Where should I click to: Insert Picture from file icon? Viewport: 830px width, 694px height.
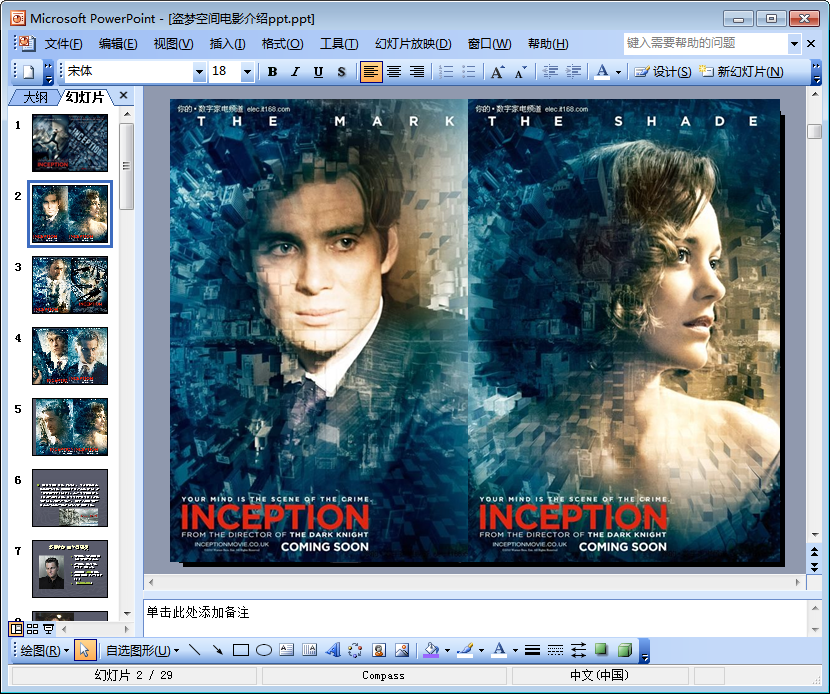coord(402,650)
